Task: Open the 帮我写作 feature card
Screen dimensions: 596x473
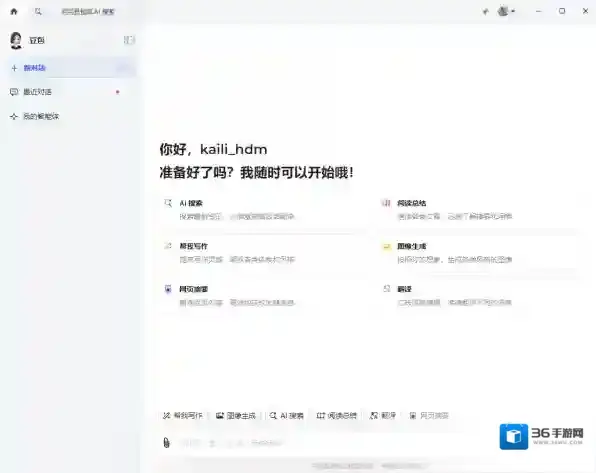Action: tap(263, 253)
